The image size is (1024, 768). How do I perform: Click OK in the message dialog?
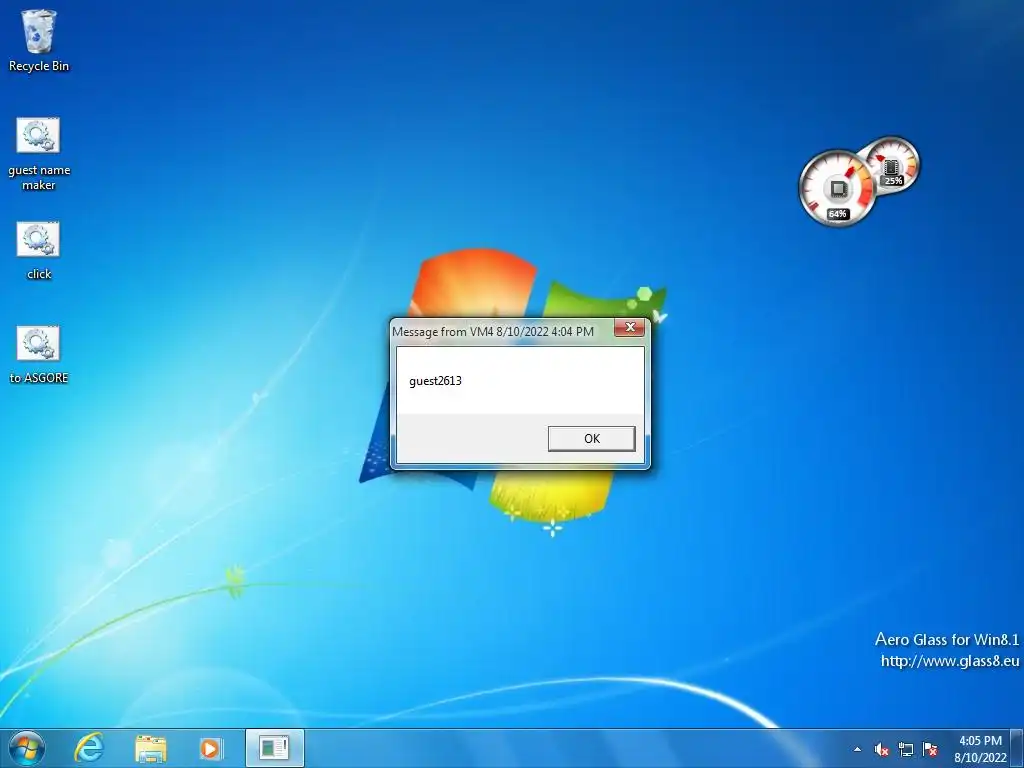click(592, 439)
